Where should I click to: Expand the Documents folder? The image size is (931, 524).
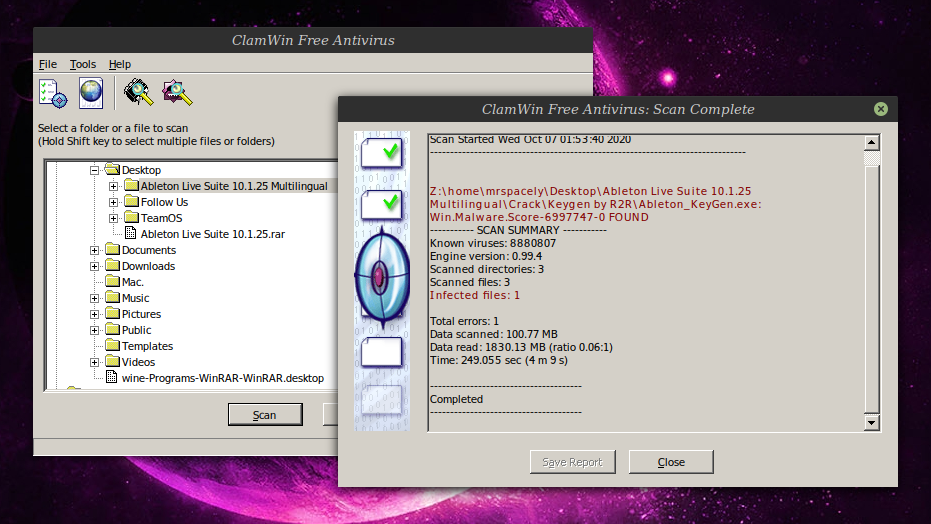pos(94,250)
